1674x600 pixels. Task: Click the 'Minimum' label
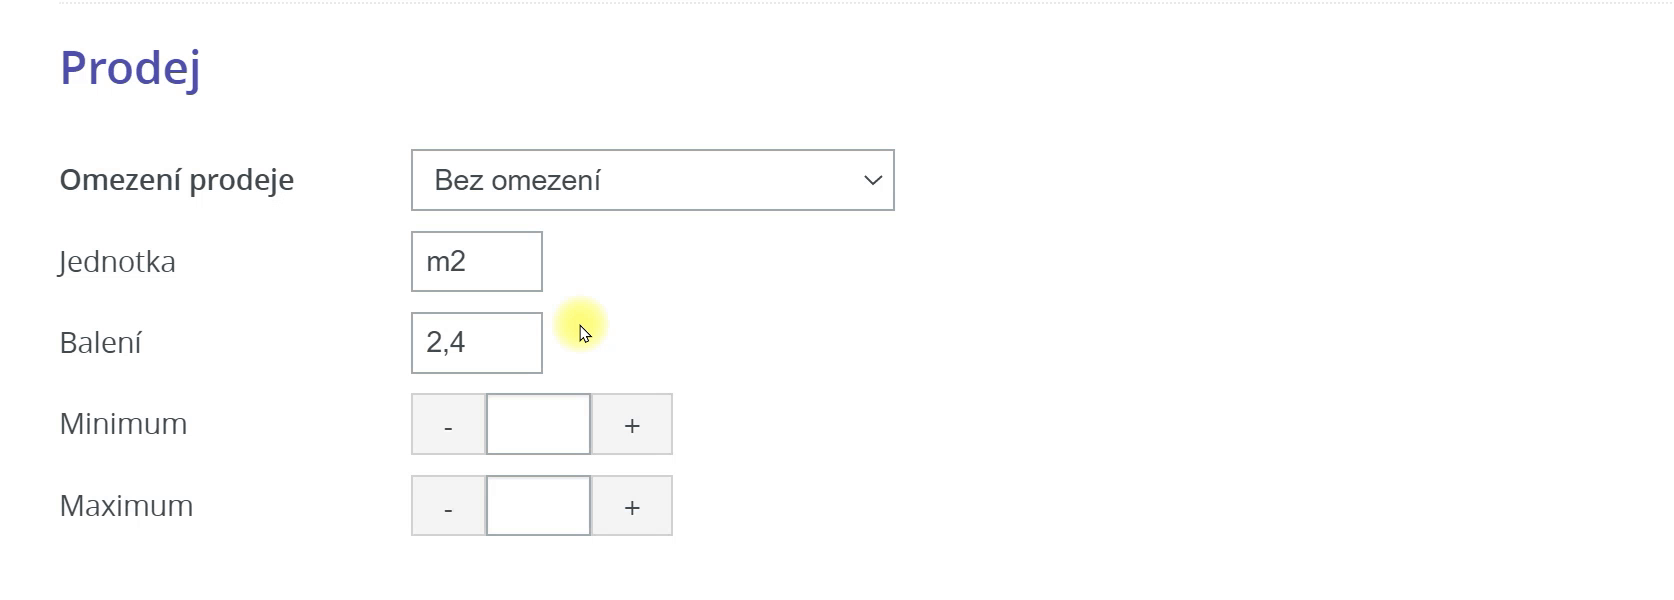[x=123, y=424]
